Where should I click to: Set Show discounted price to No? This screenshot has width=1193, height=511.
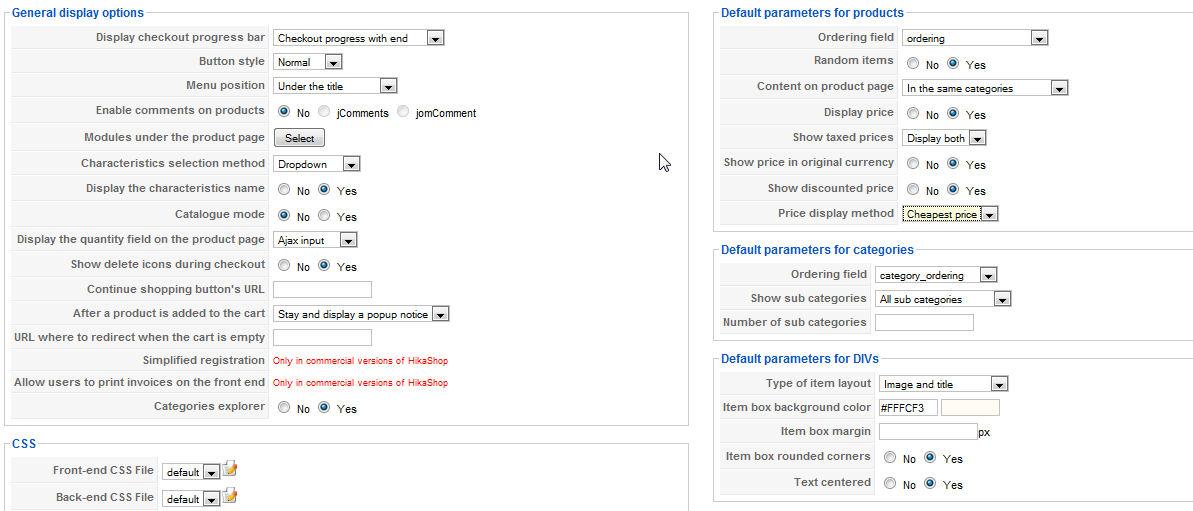pyautogui.click(x=912, y=189)
